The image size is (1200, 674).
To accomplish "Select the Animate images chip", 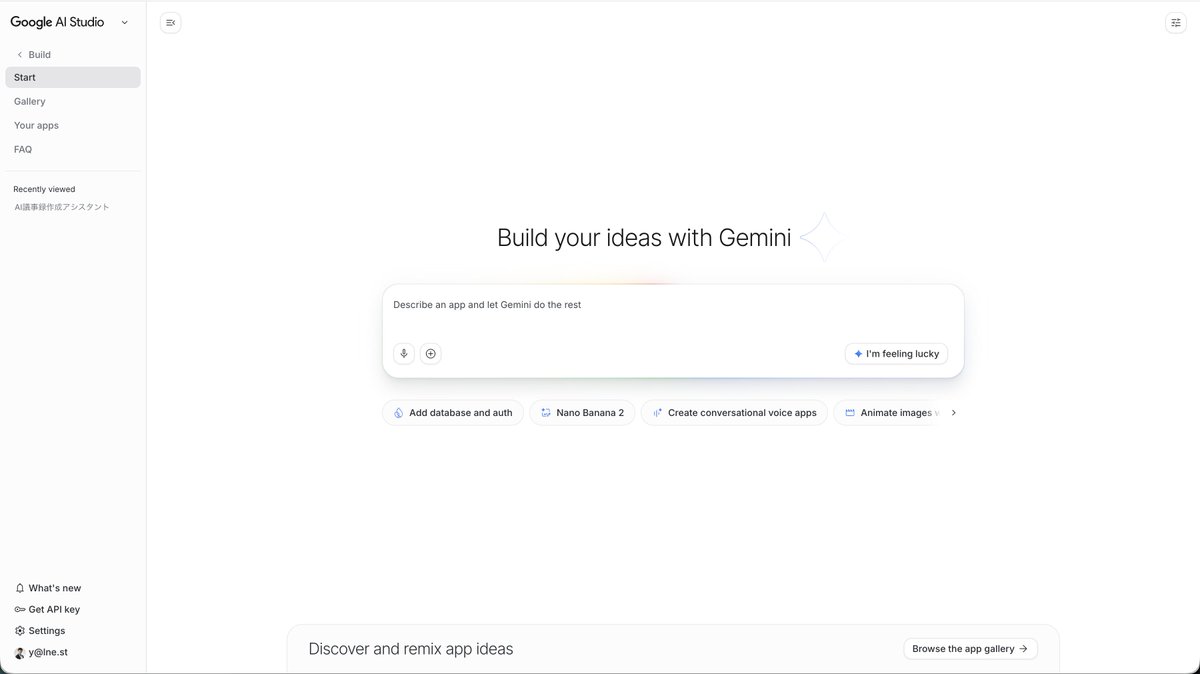I will coord(888,412).
